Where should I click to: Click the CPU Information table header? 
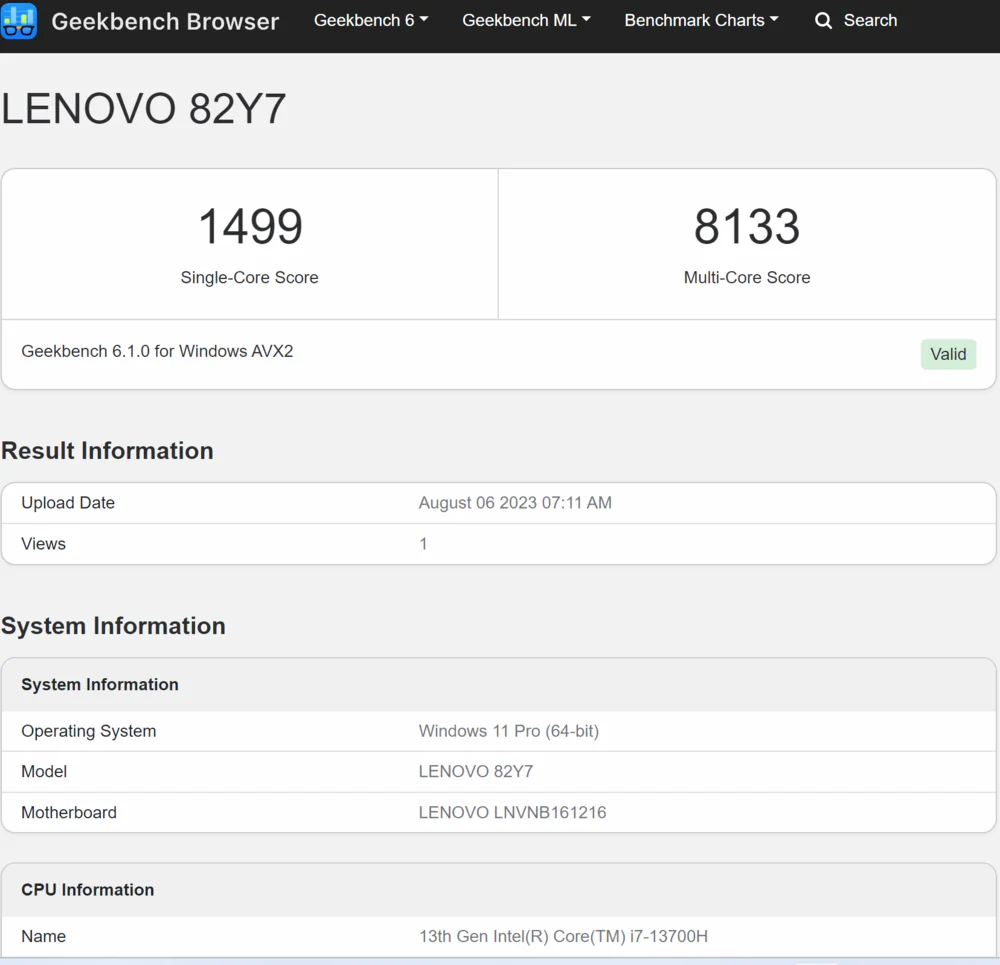point(87,890)
